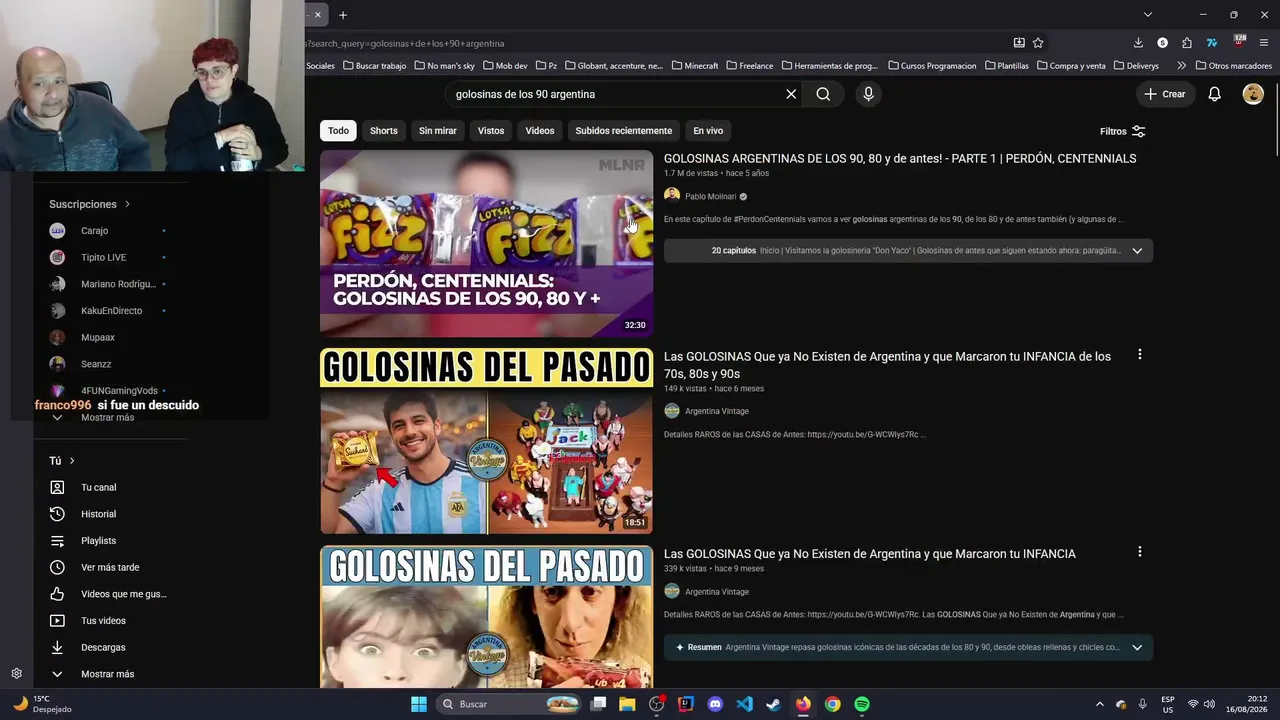Open Ver más tarde list

pyautogui.click(x=110, y=567)
